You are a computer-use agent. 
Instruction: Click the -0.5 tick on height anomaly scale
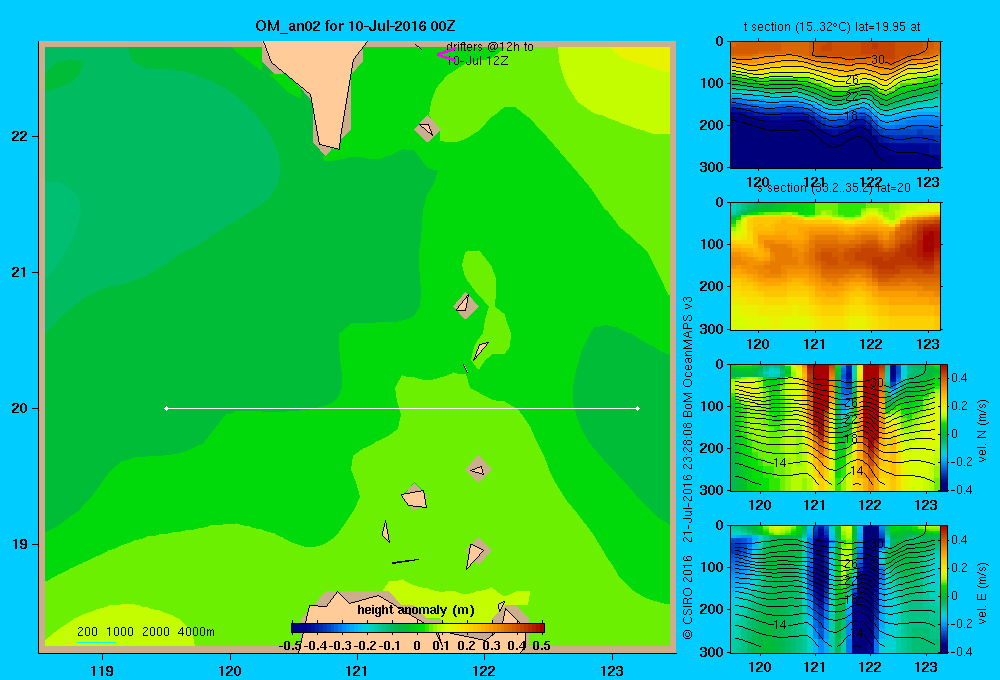tap(290, 646)
